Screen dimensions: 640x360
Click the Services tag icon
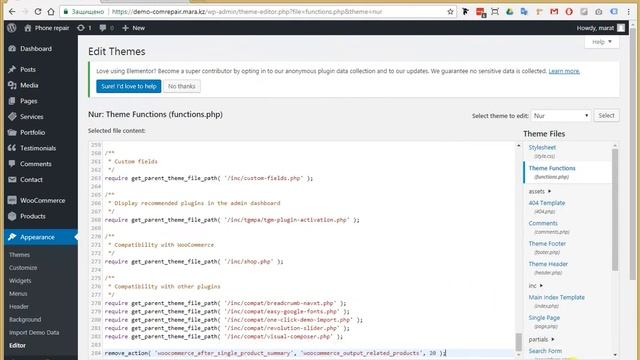click(12, 116)
